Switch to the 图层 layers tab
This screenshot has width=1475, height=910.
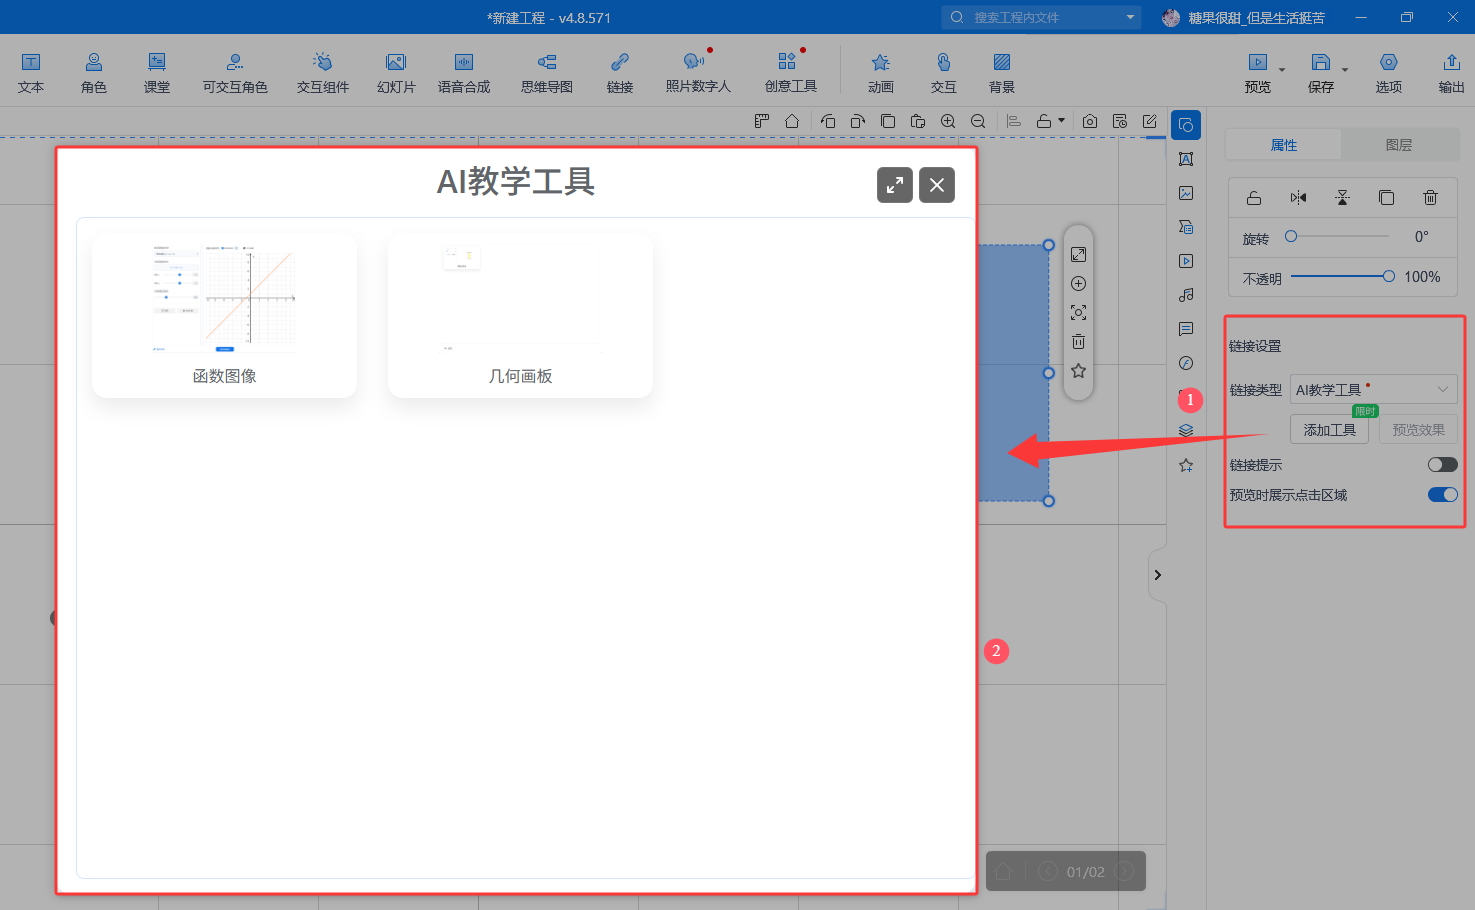(1398, 145)
